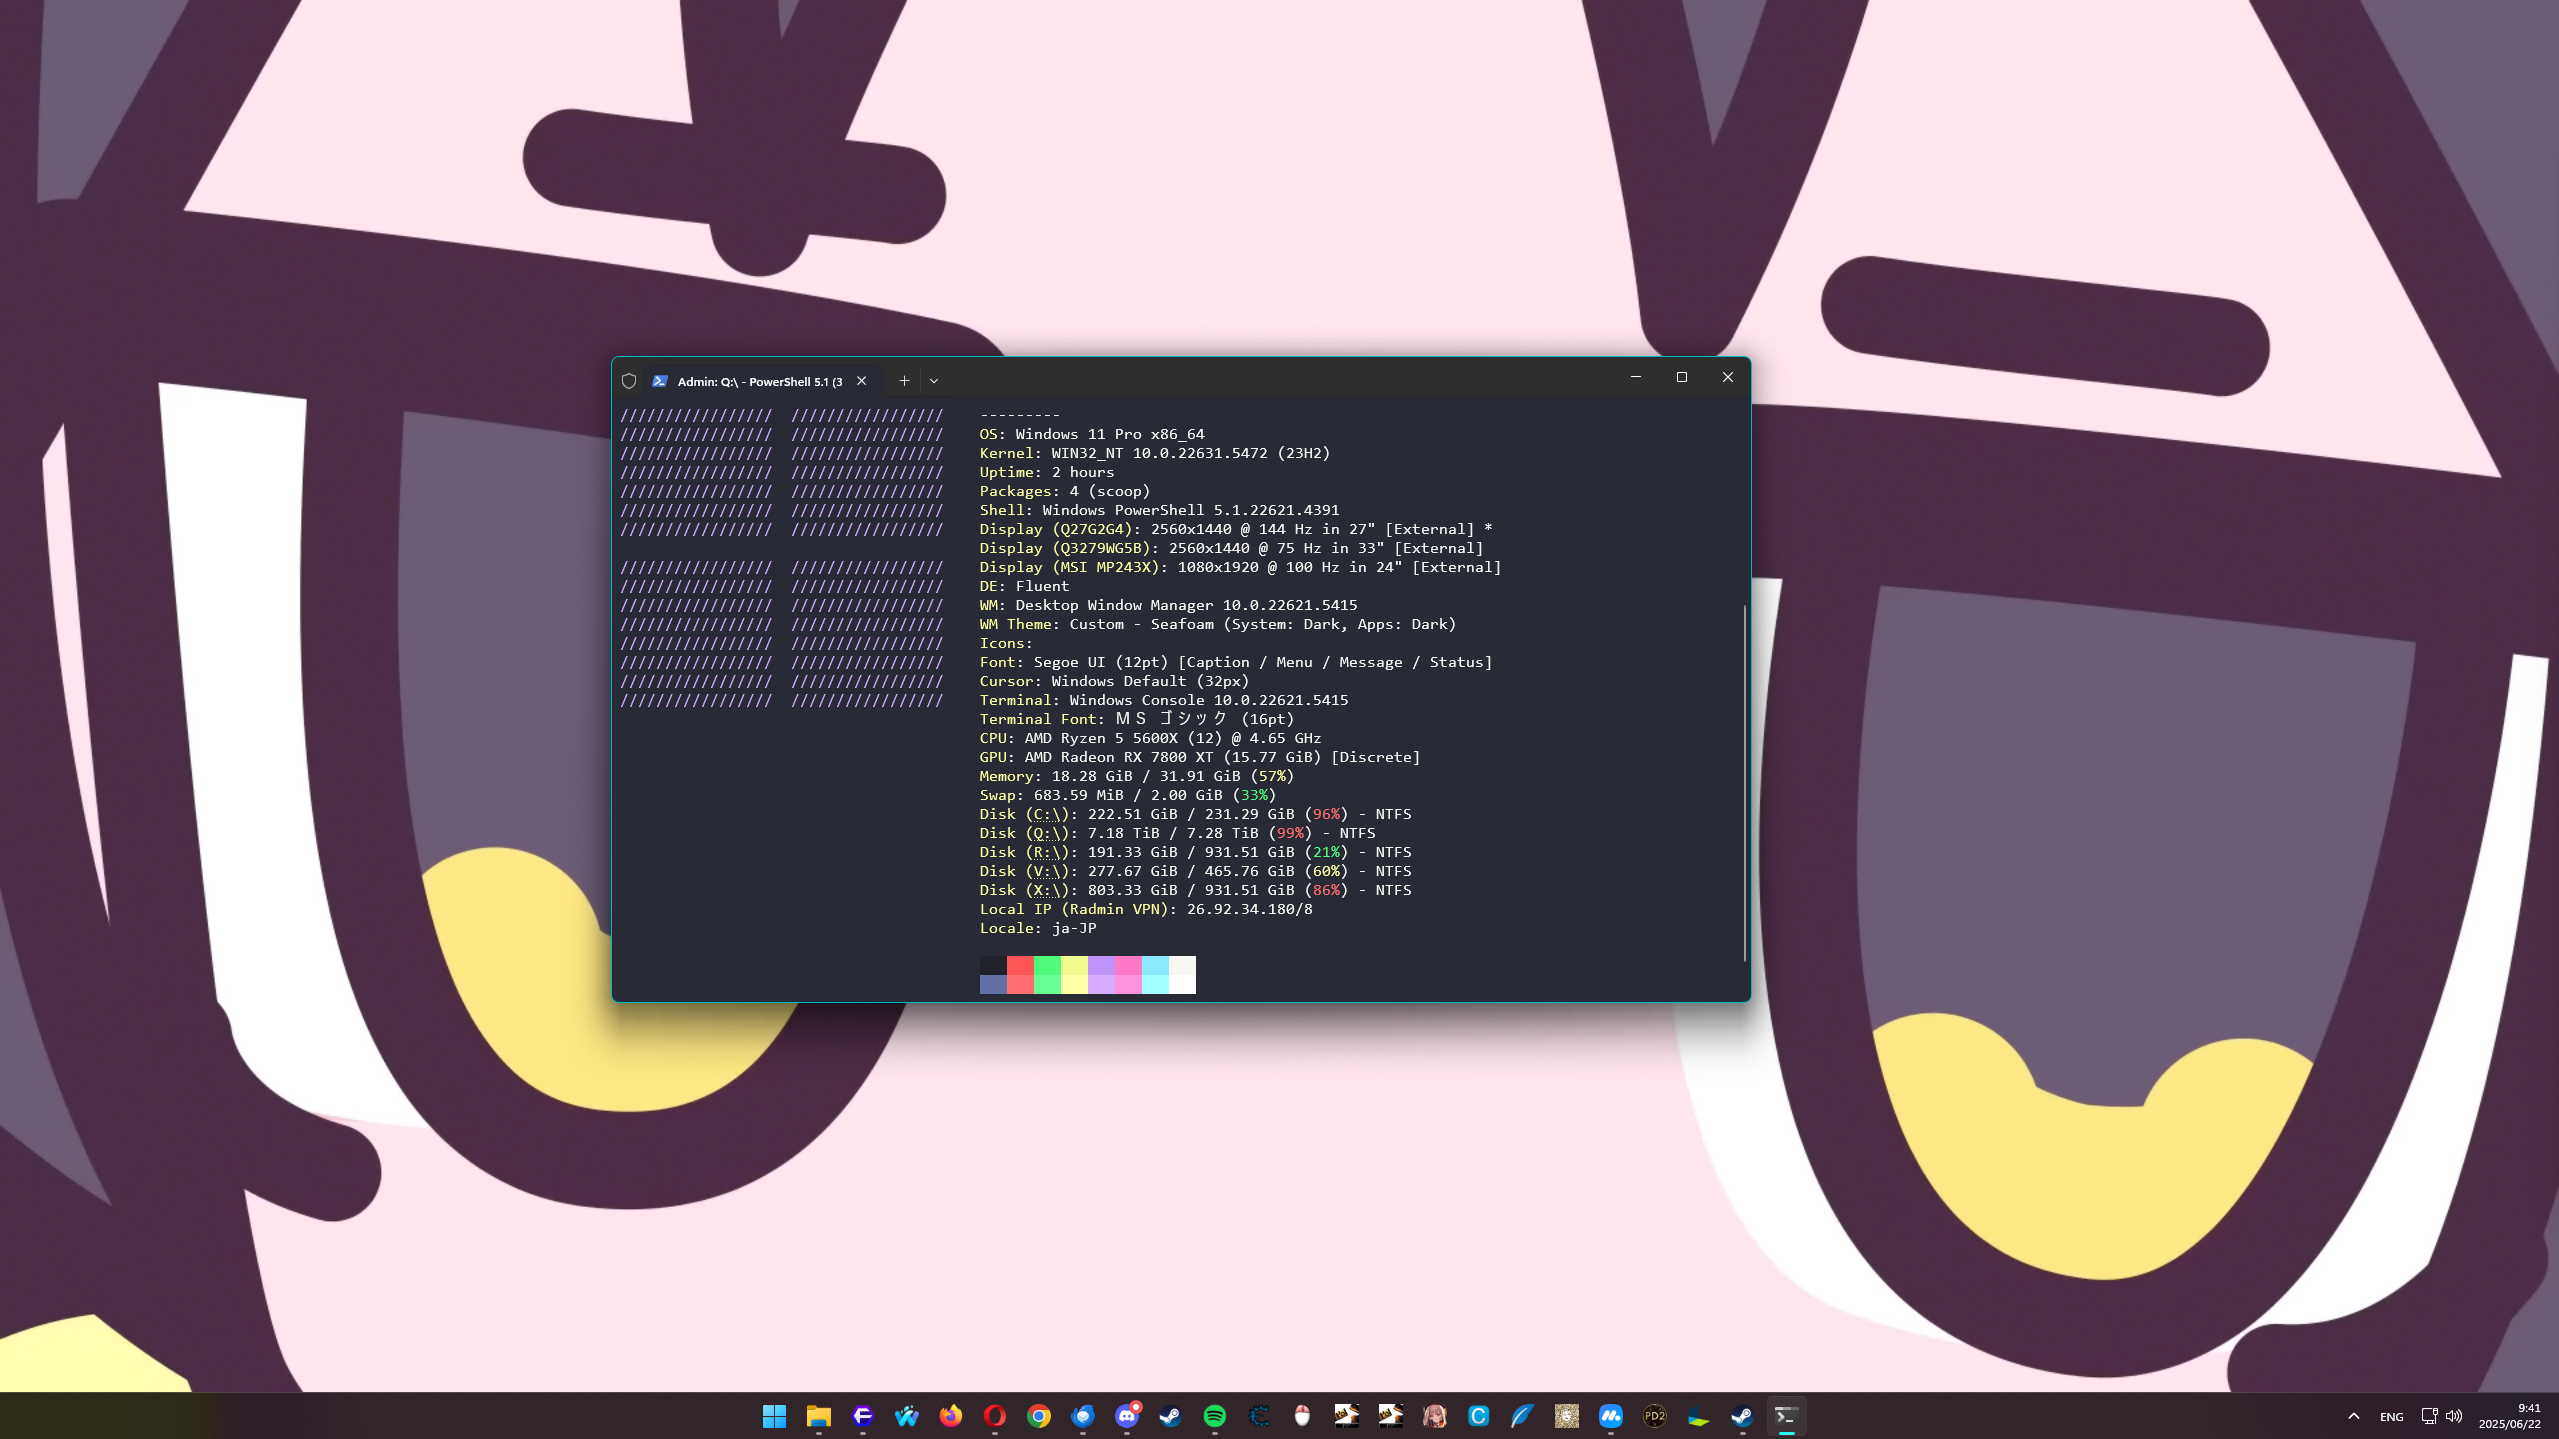
Task: Click the Display (MSI MP243X) line
Action: pos(1241,567)
